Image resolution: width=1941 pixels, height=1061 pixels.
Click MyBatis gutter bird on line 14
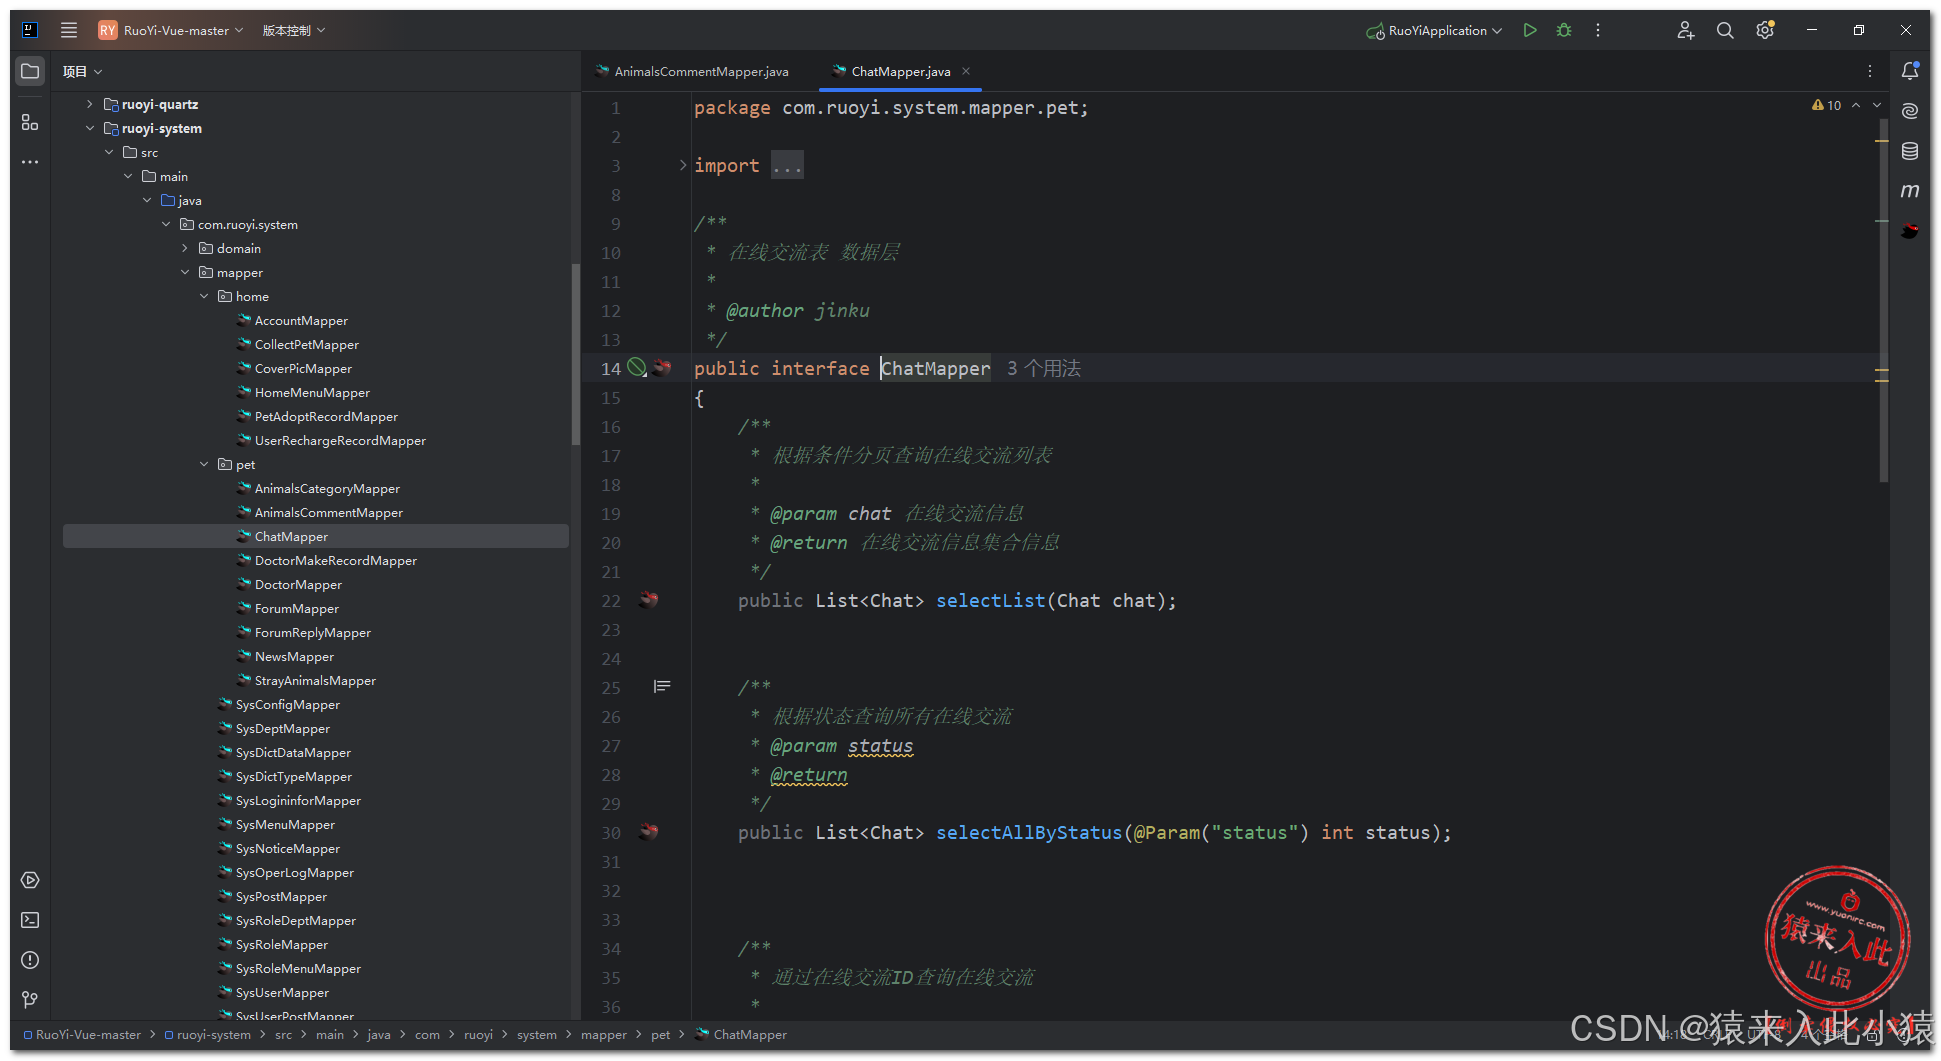click(662, 368)
